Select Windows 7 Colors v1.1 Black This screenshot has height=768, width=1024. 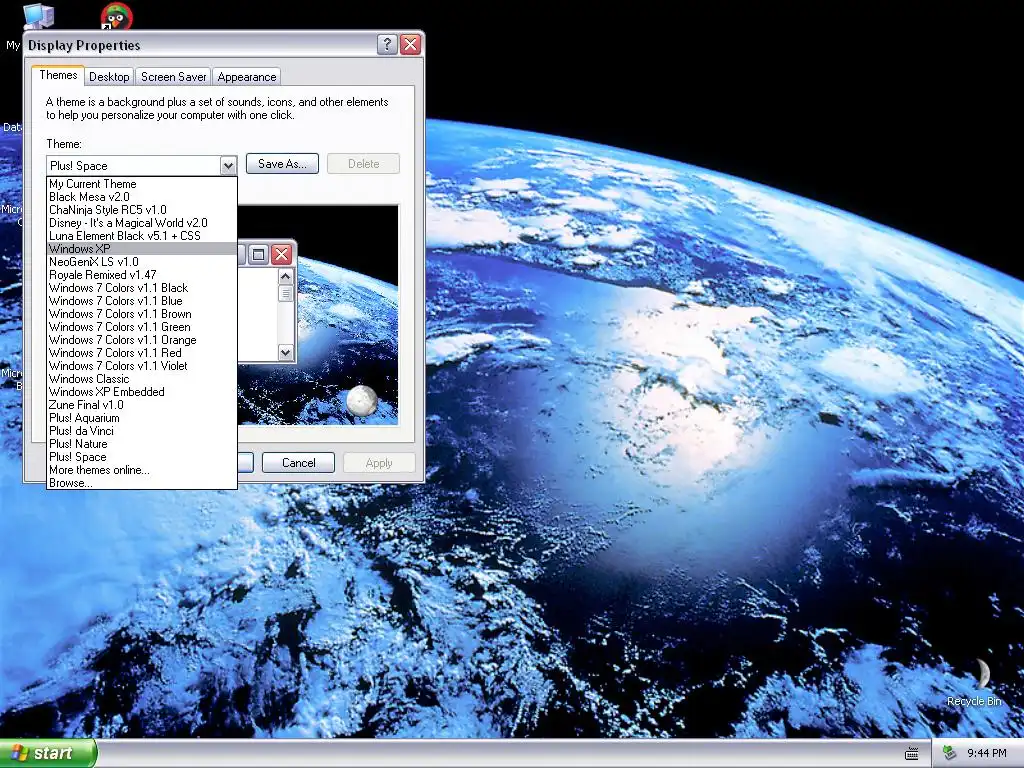(142, 288)
